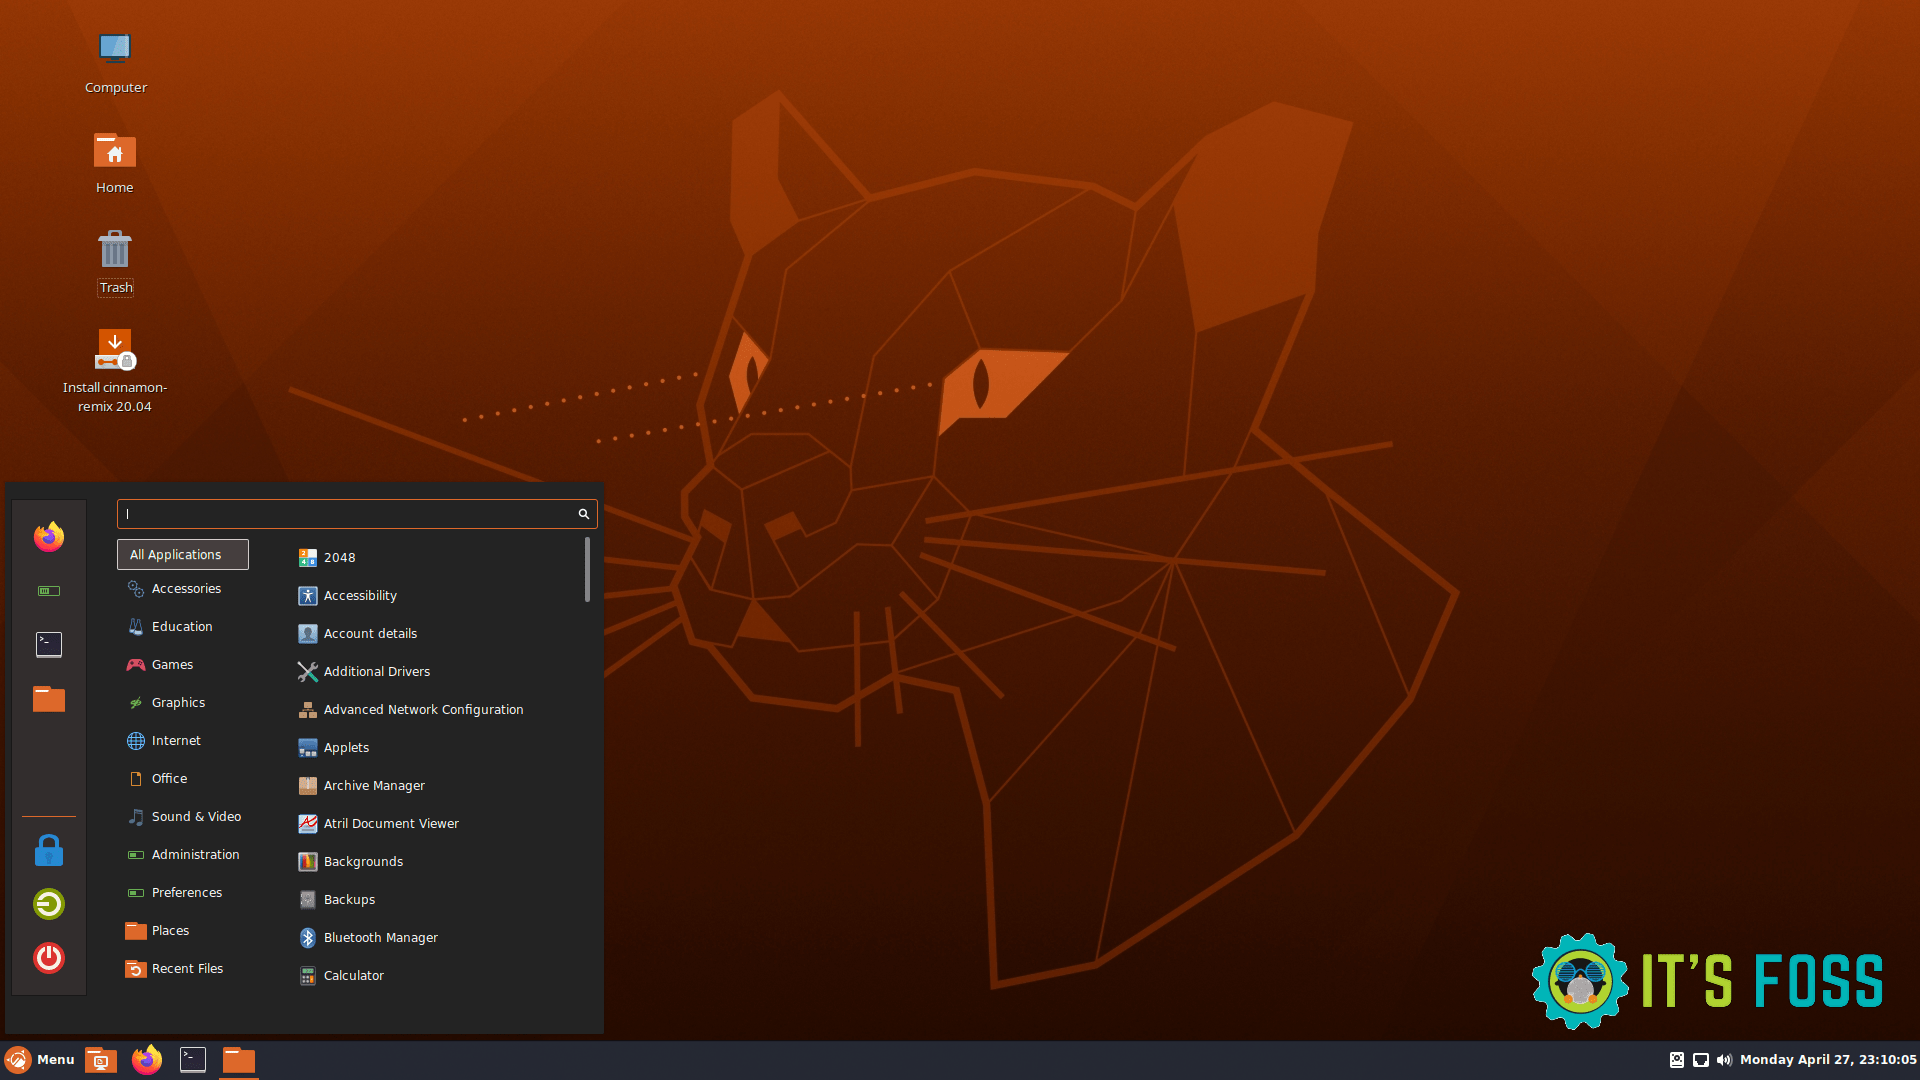Open Firefox from the menu sidebar
The height and width of the screenshot is (1080, 1920).
point(48,537)
